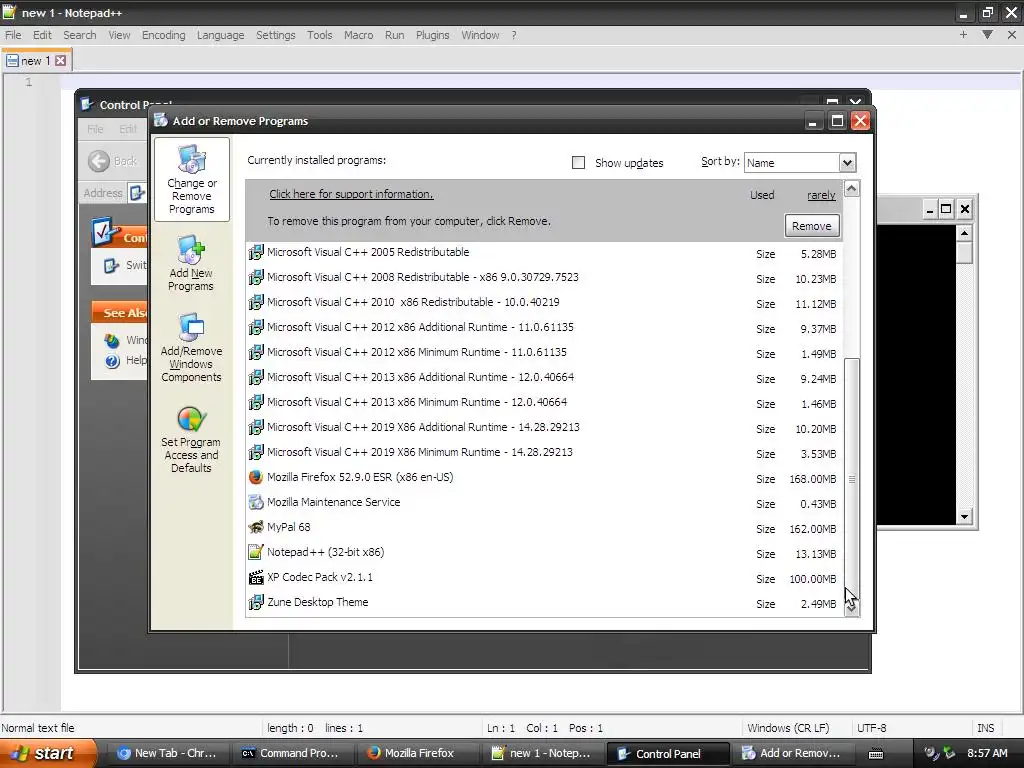Click the XP Codec Pack v2.1.1 icon

tap(256, 577)
